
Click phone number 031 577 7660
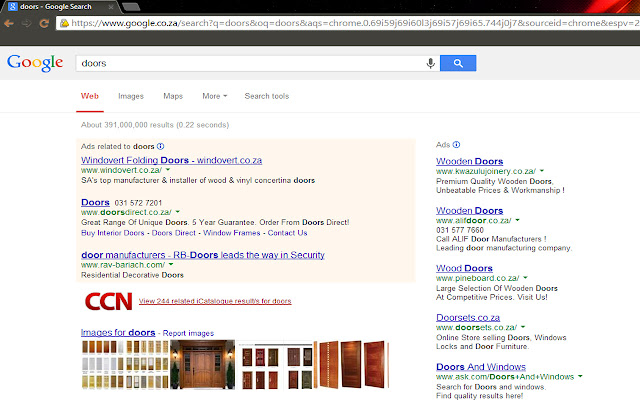pyautogui.click(x=460, y=230)
